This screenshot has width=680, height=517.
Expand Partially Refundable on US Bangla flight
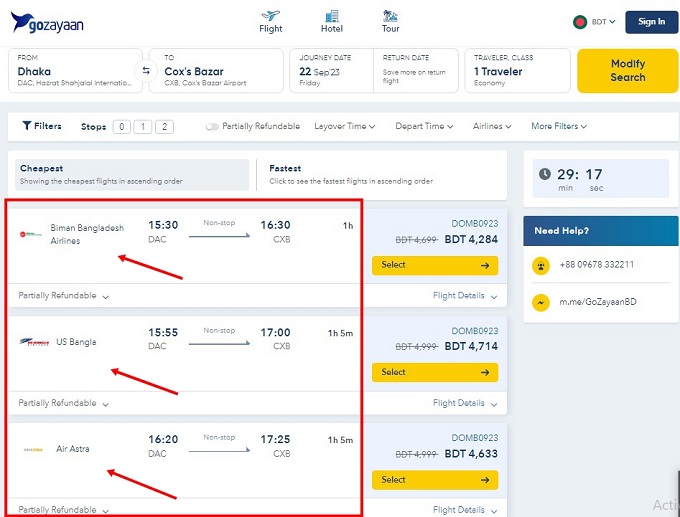[63, 403]
